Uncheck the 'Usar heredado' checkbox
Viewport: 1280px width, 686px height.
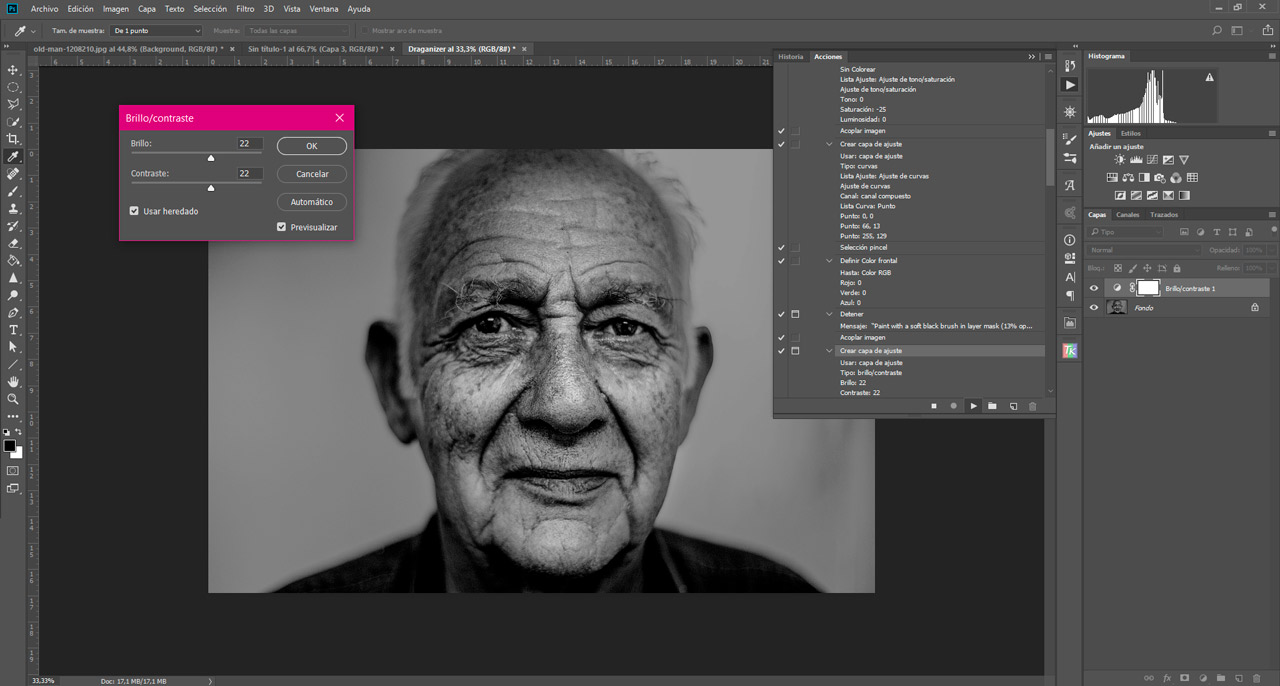[x=134, y=211]
